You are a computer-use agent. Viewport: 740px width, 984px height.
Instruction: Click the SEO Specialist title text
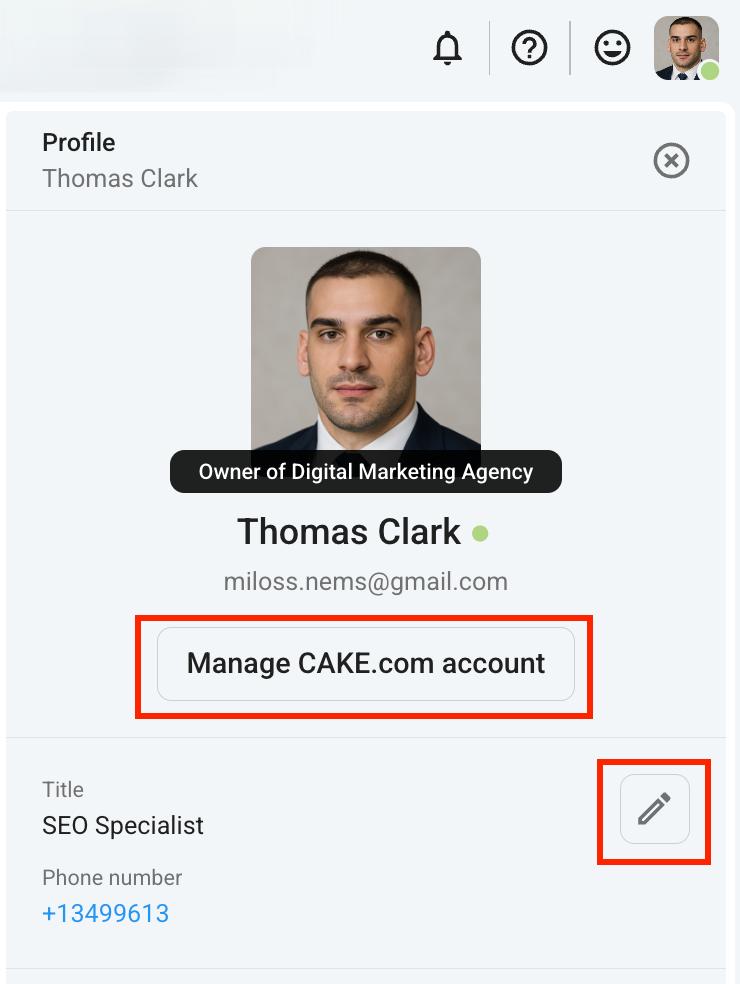click(x=123, y=825)
